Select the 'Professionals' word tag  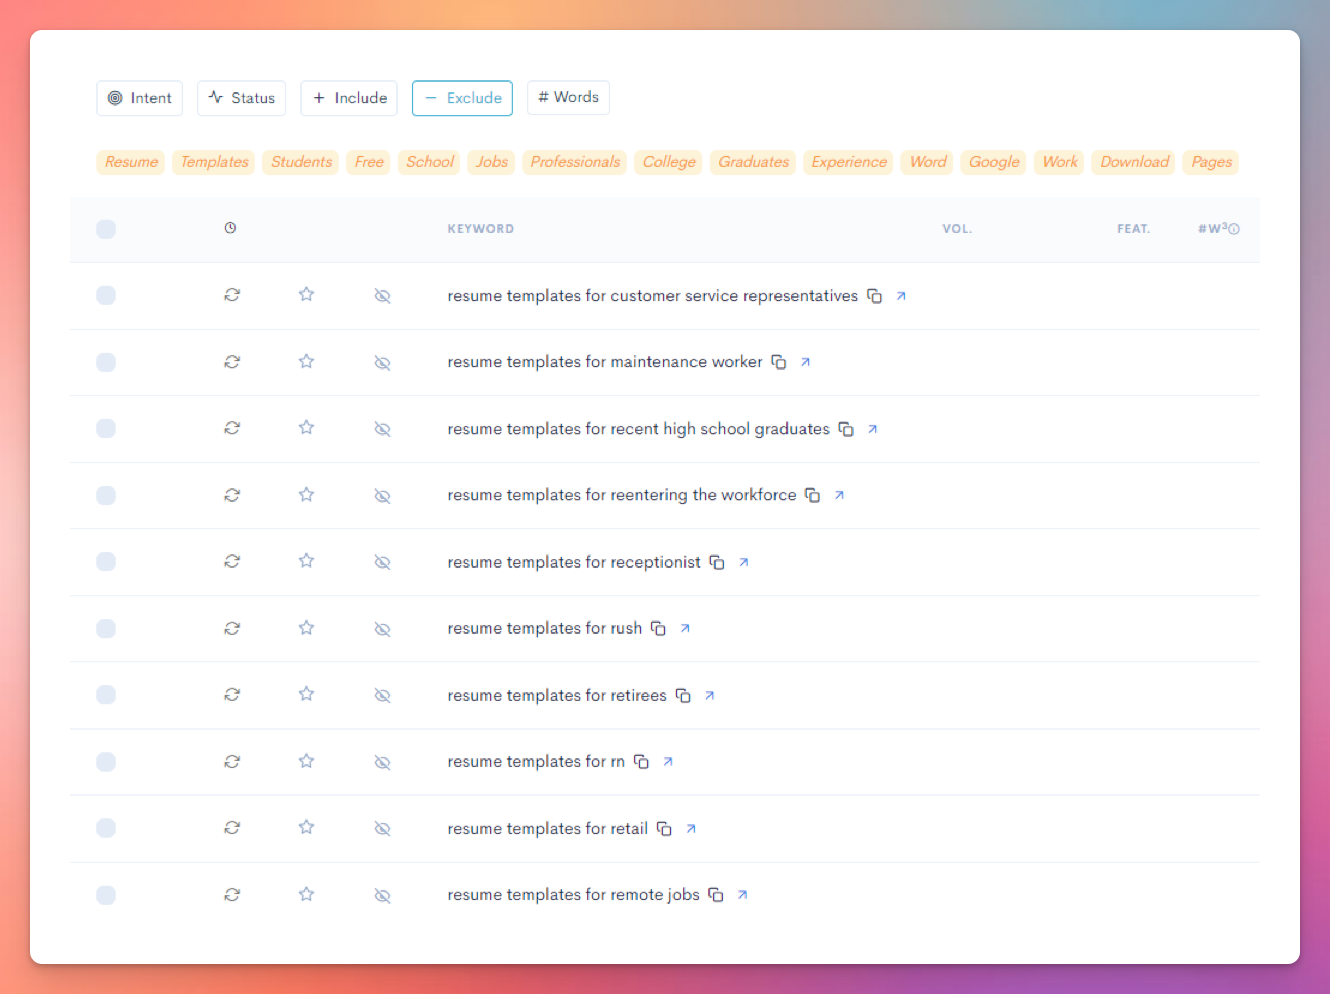pos(575,162)
